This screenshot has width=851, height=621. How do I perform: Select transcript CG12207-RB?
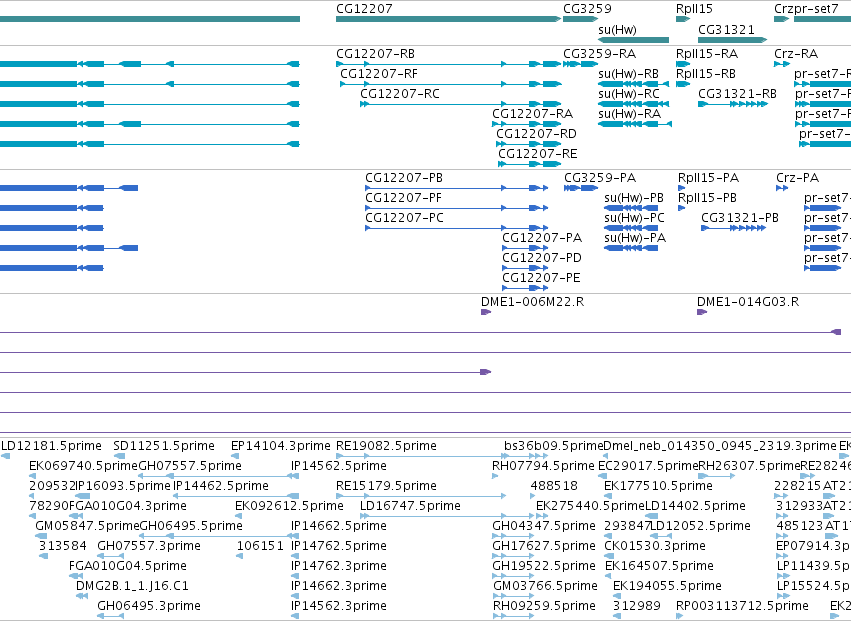(x=375, y=54)
